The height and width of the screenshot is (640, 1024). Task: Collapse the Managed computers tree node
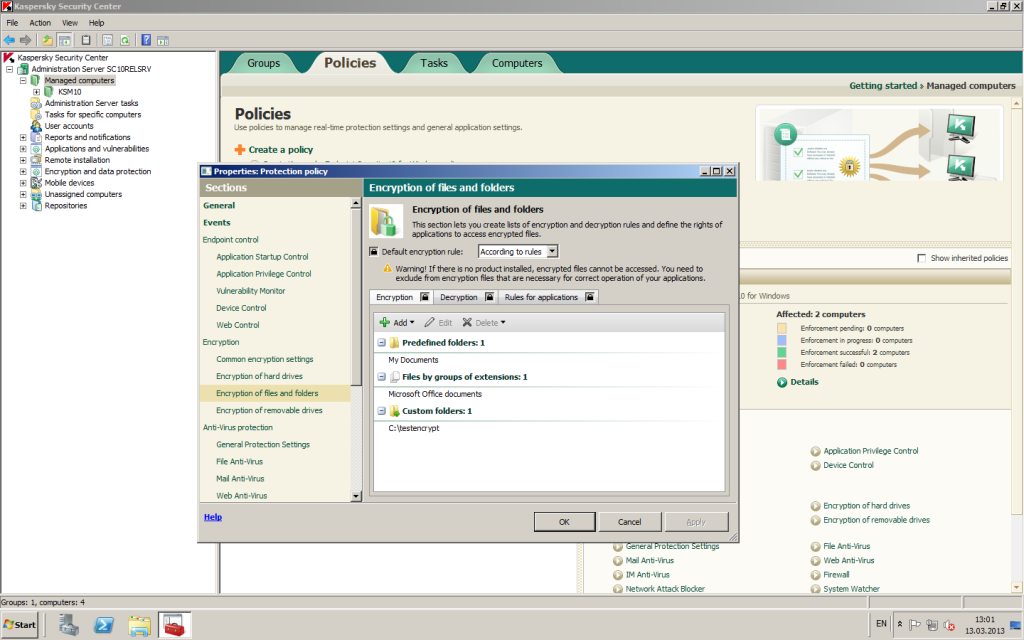[x=23, y=80]
